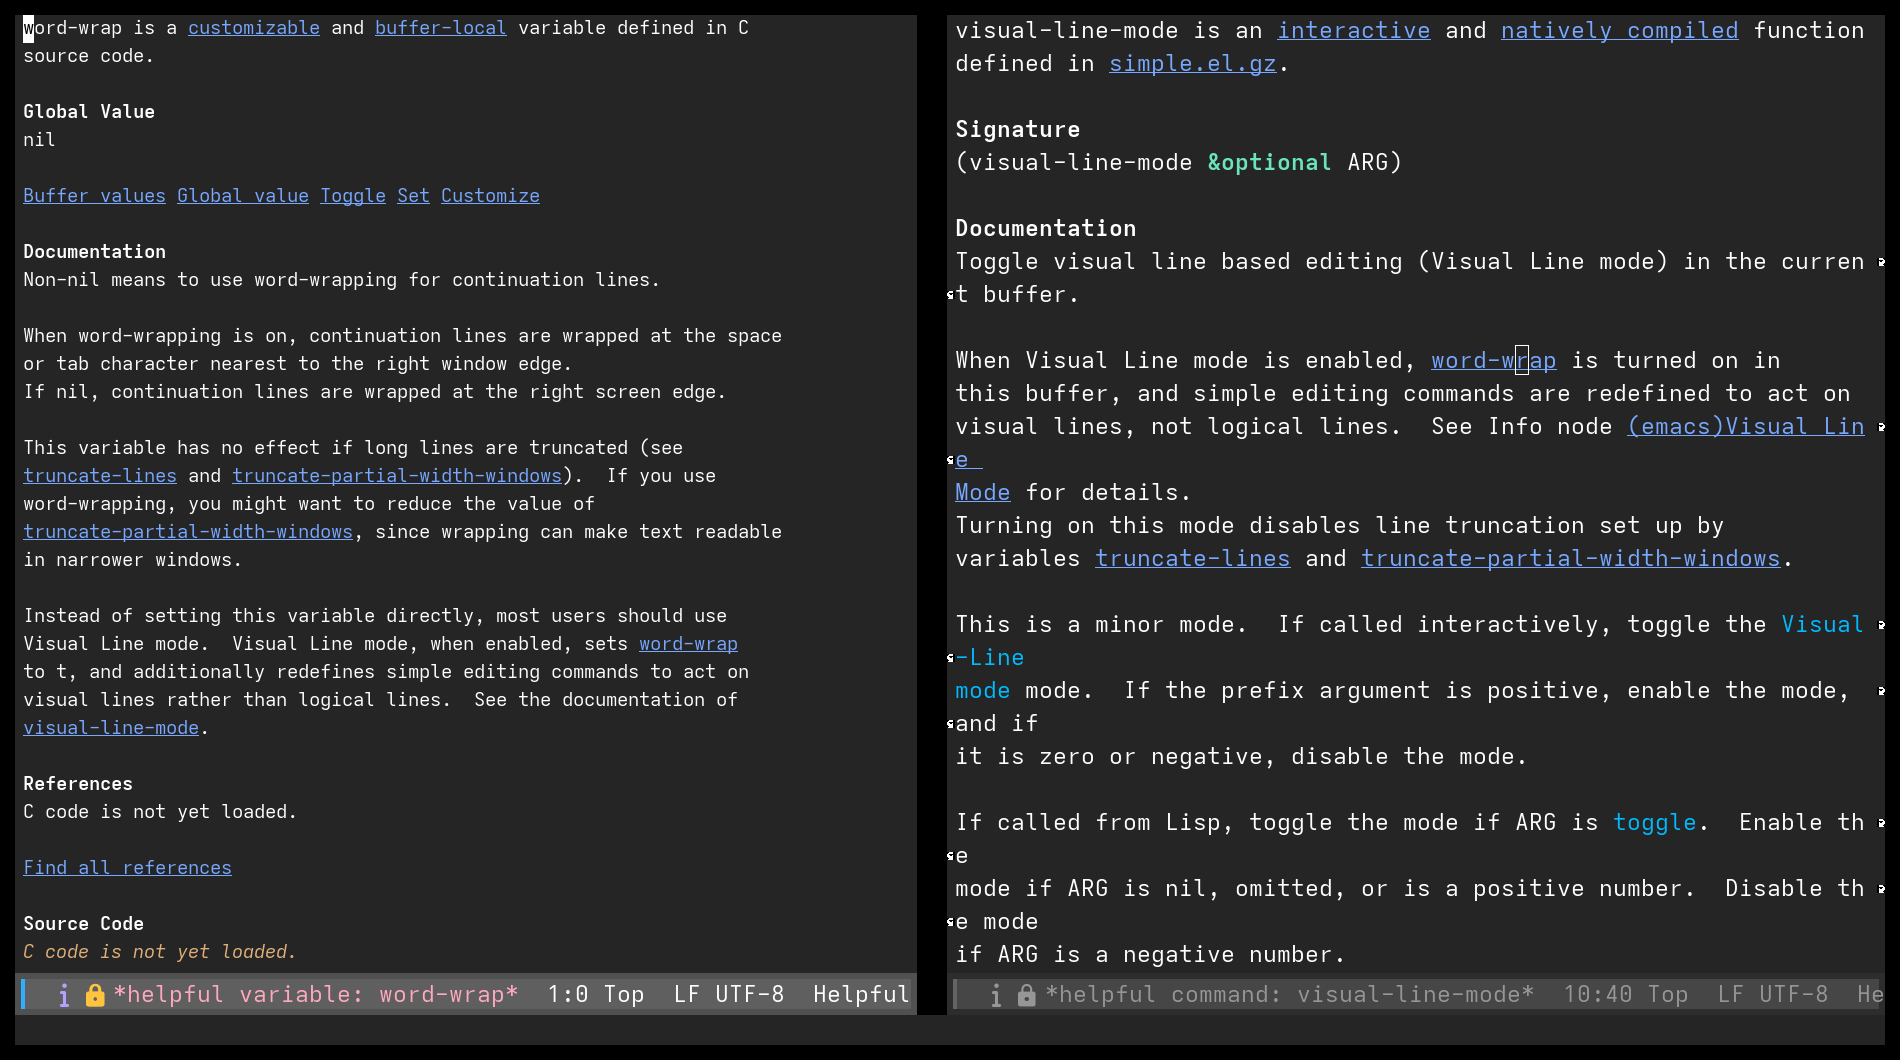
Task: Open the visual-line-mode documentation link
Action: pyautogui.click(x=111, y=728)
